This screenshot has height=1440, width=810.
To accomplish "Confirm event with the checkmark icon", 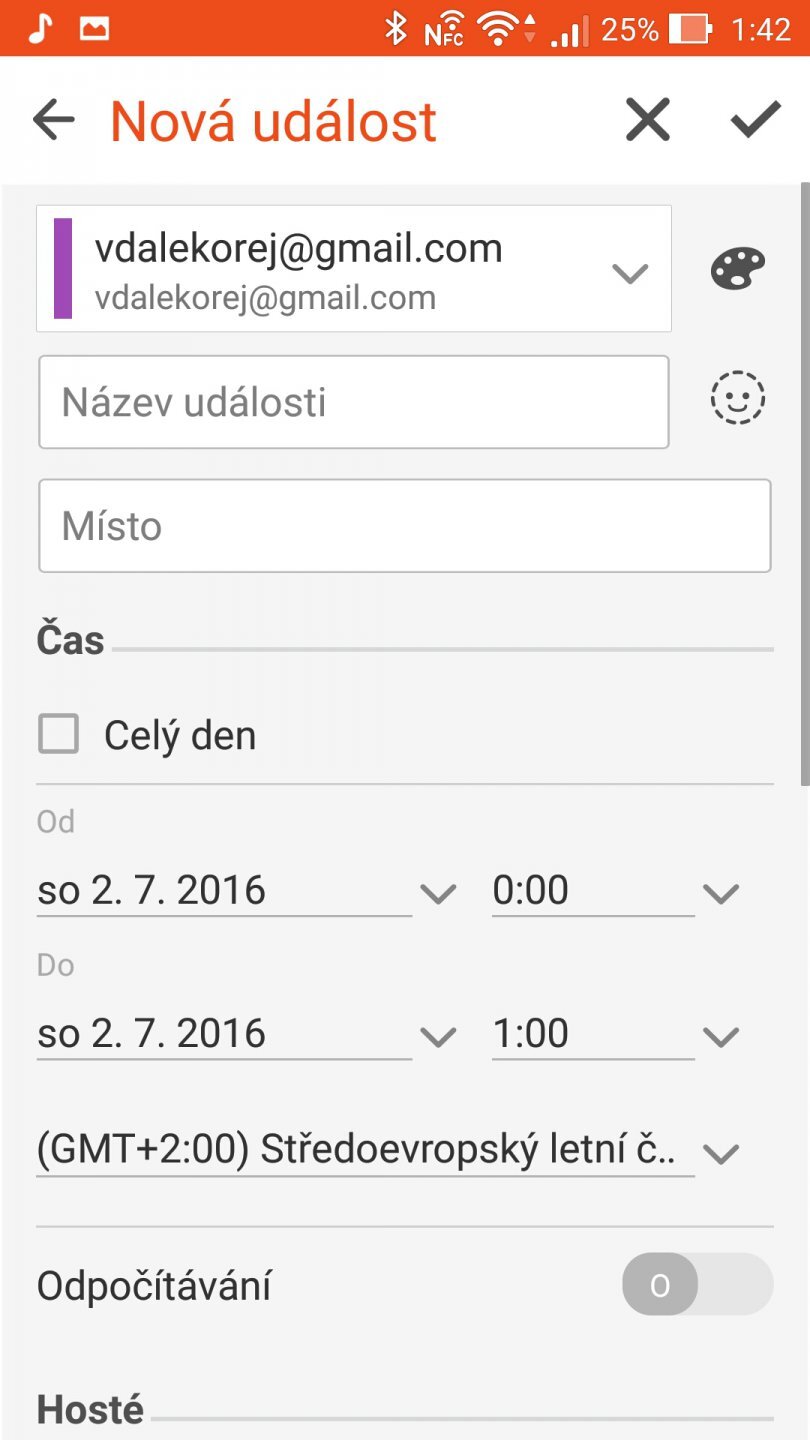I will point(755,121).
